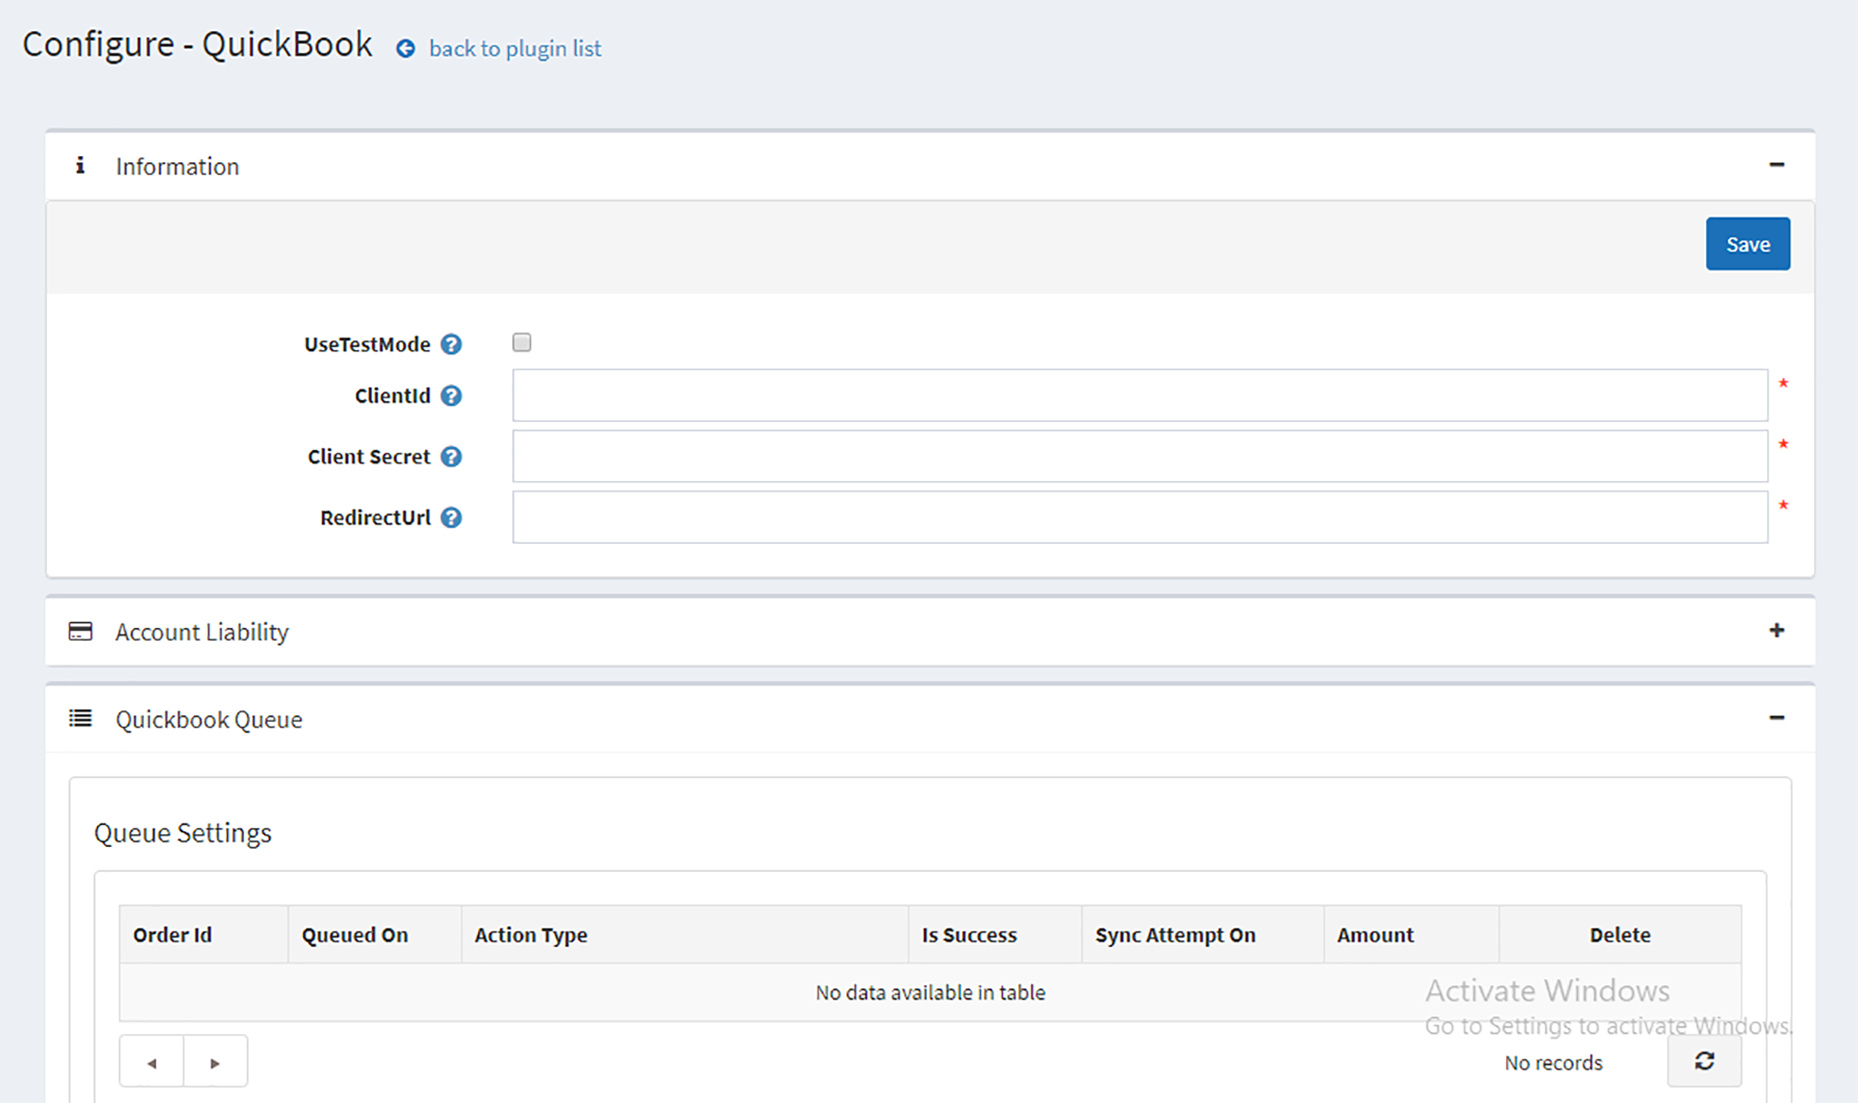Click the Information panel title
This screenshot has height=1103, width=1858.
point(177,166)
